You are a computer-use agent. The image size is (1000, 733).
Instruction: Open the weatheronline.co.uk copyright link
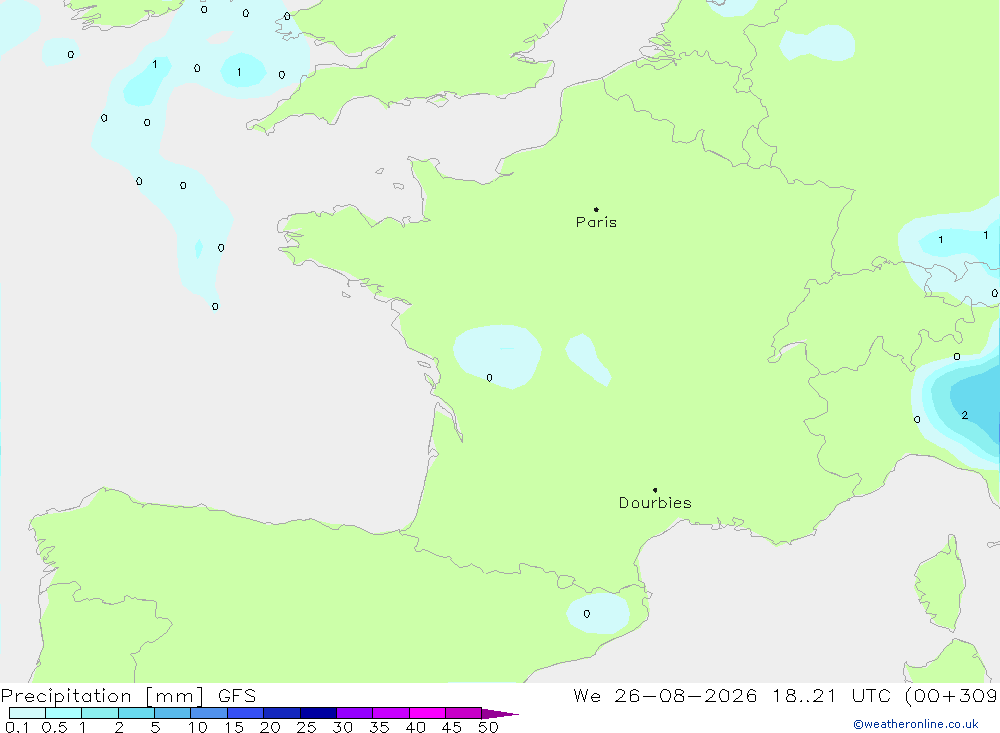pos(916,724)
